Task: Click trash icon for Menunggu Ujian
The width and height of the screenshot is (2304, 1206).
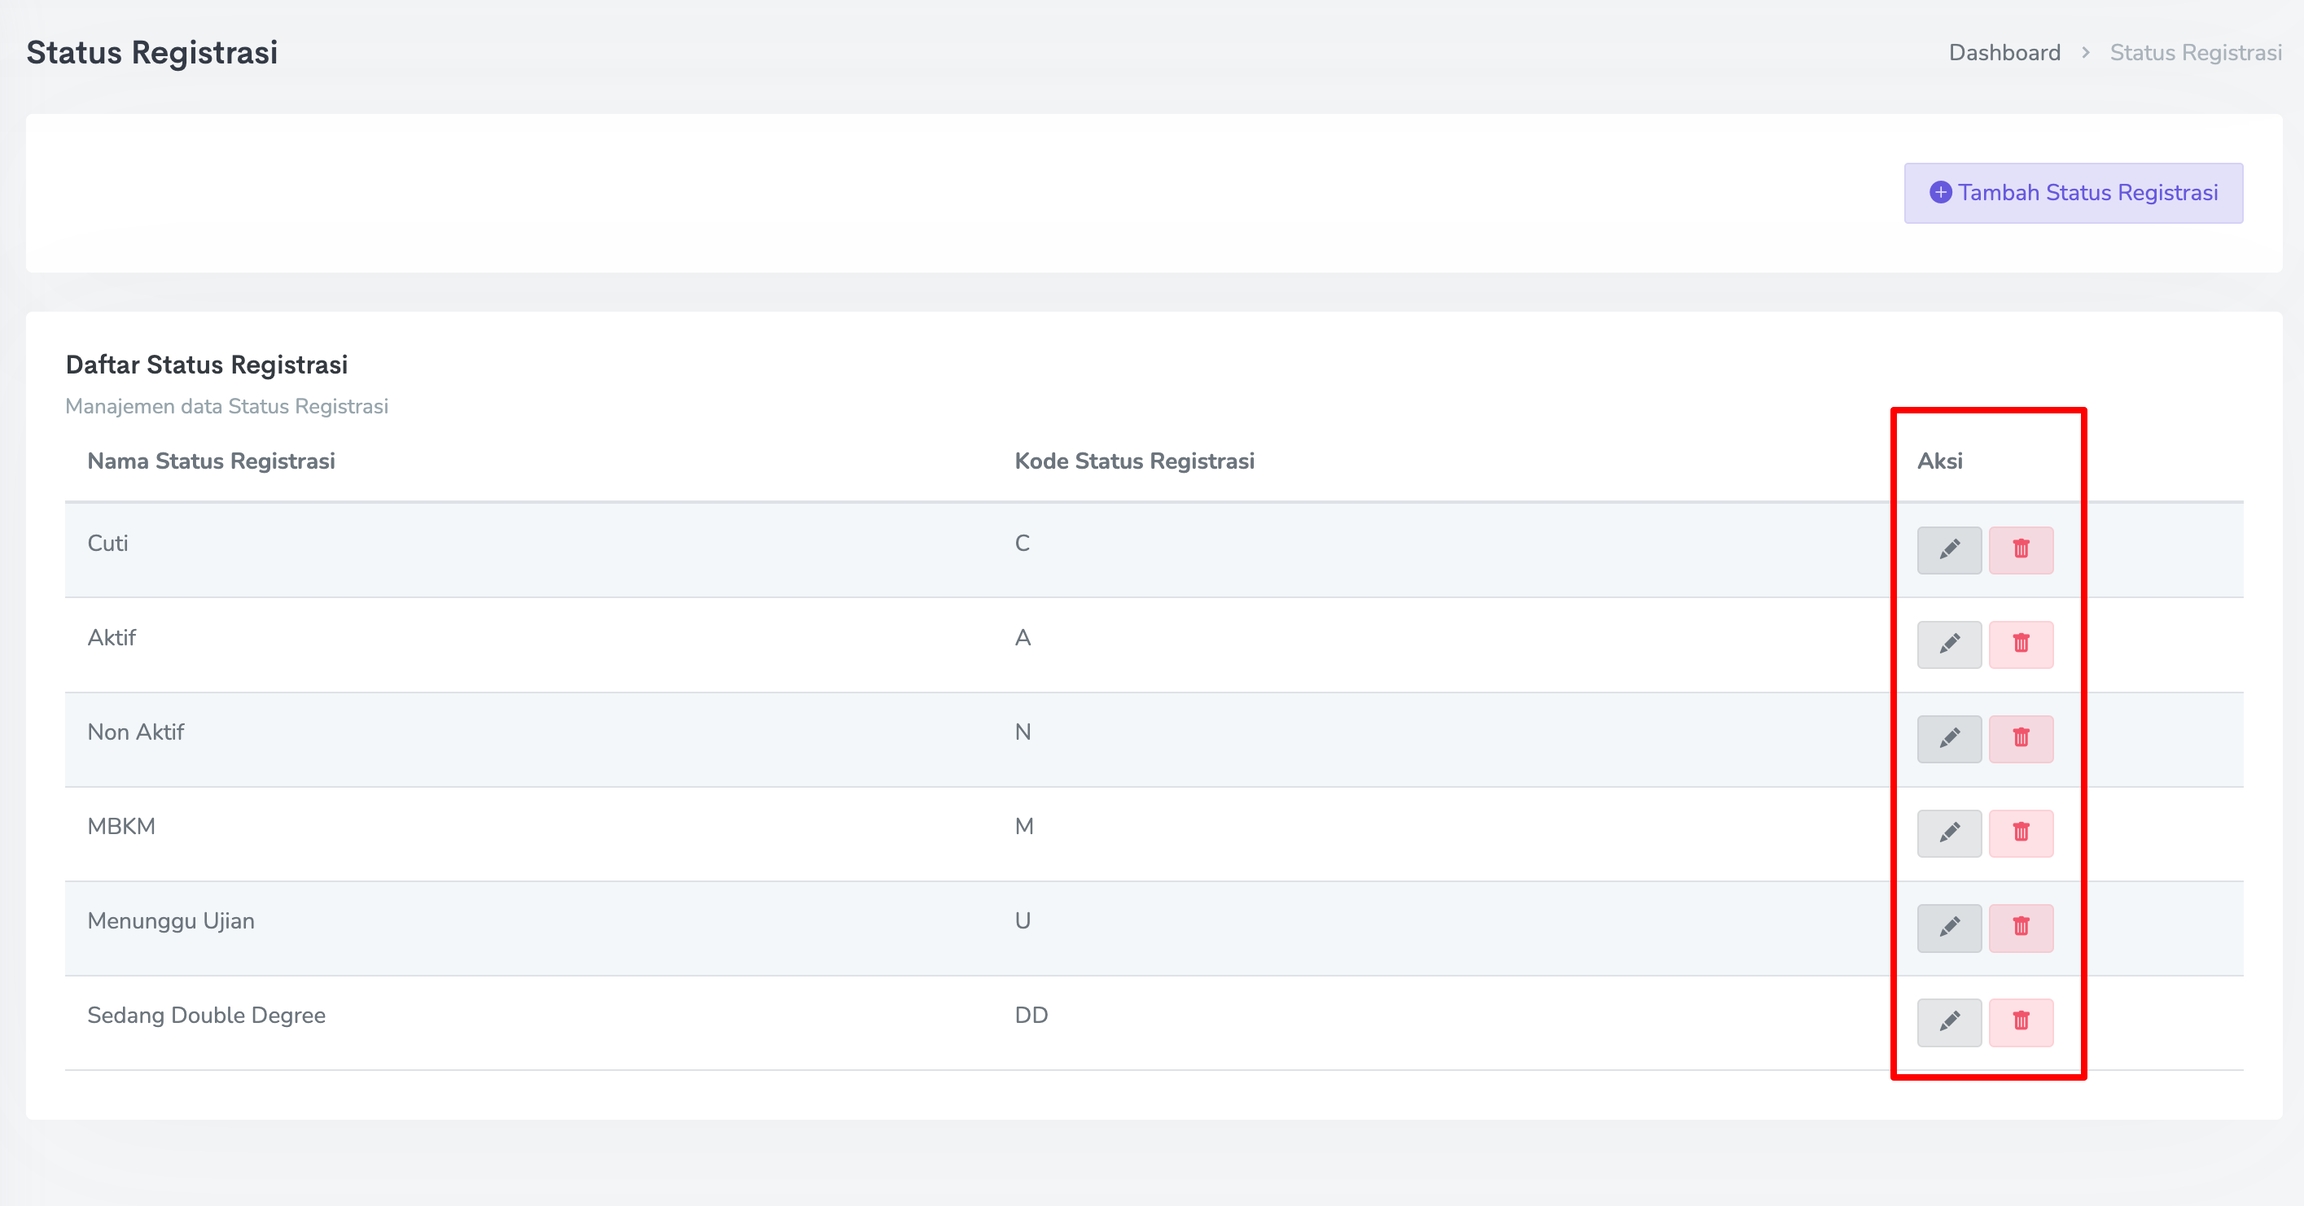Action: pyautogui.click(x=2020, y=928)
